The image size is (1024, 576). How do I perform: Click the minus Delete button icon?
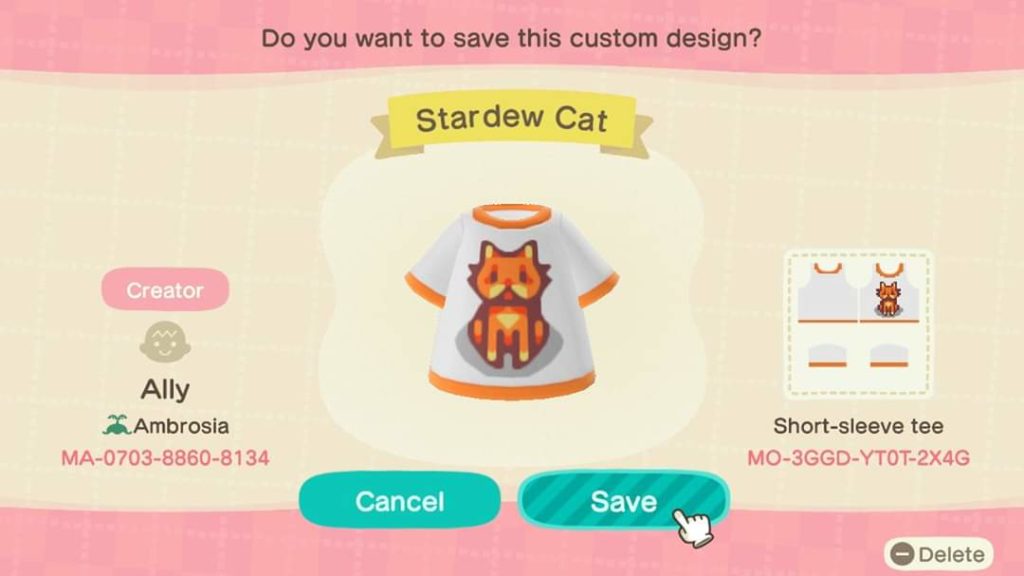(902, 554)
